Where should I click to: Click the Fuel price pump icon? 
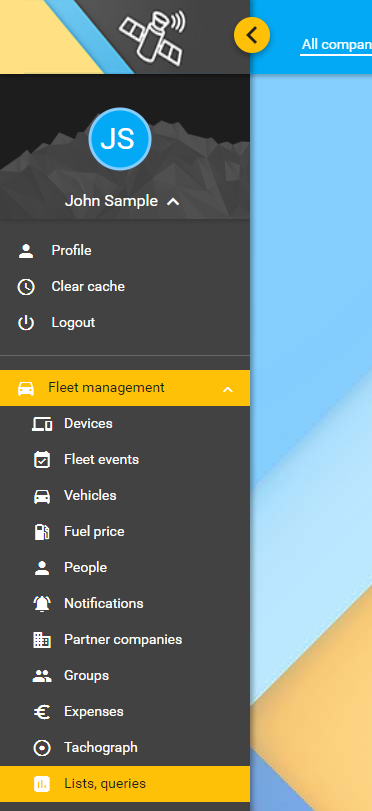tap(42, 532)
